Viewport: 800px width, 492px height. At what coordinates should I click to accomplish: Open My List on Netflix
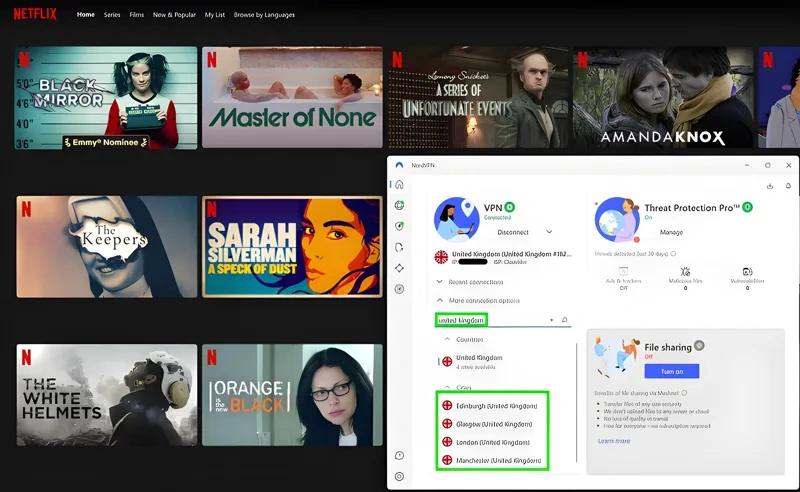click(214, 15)
